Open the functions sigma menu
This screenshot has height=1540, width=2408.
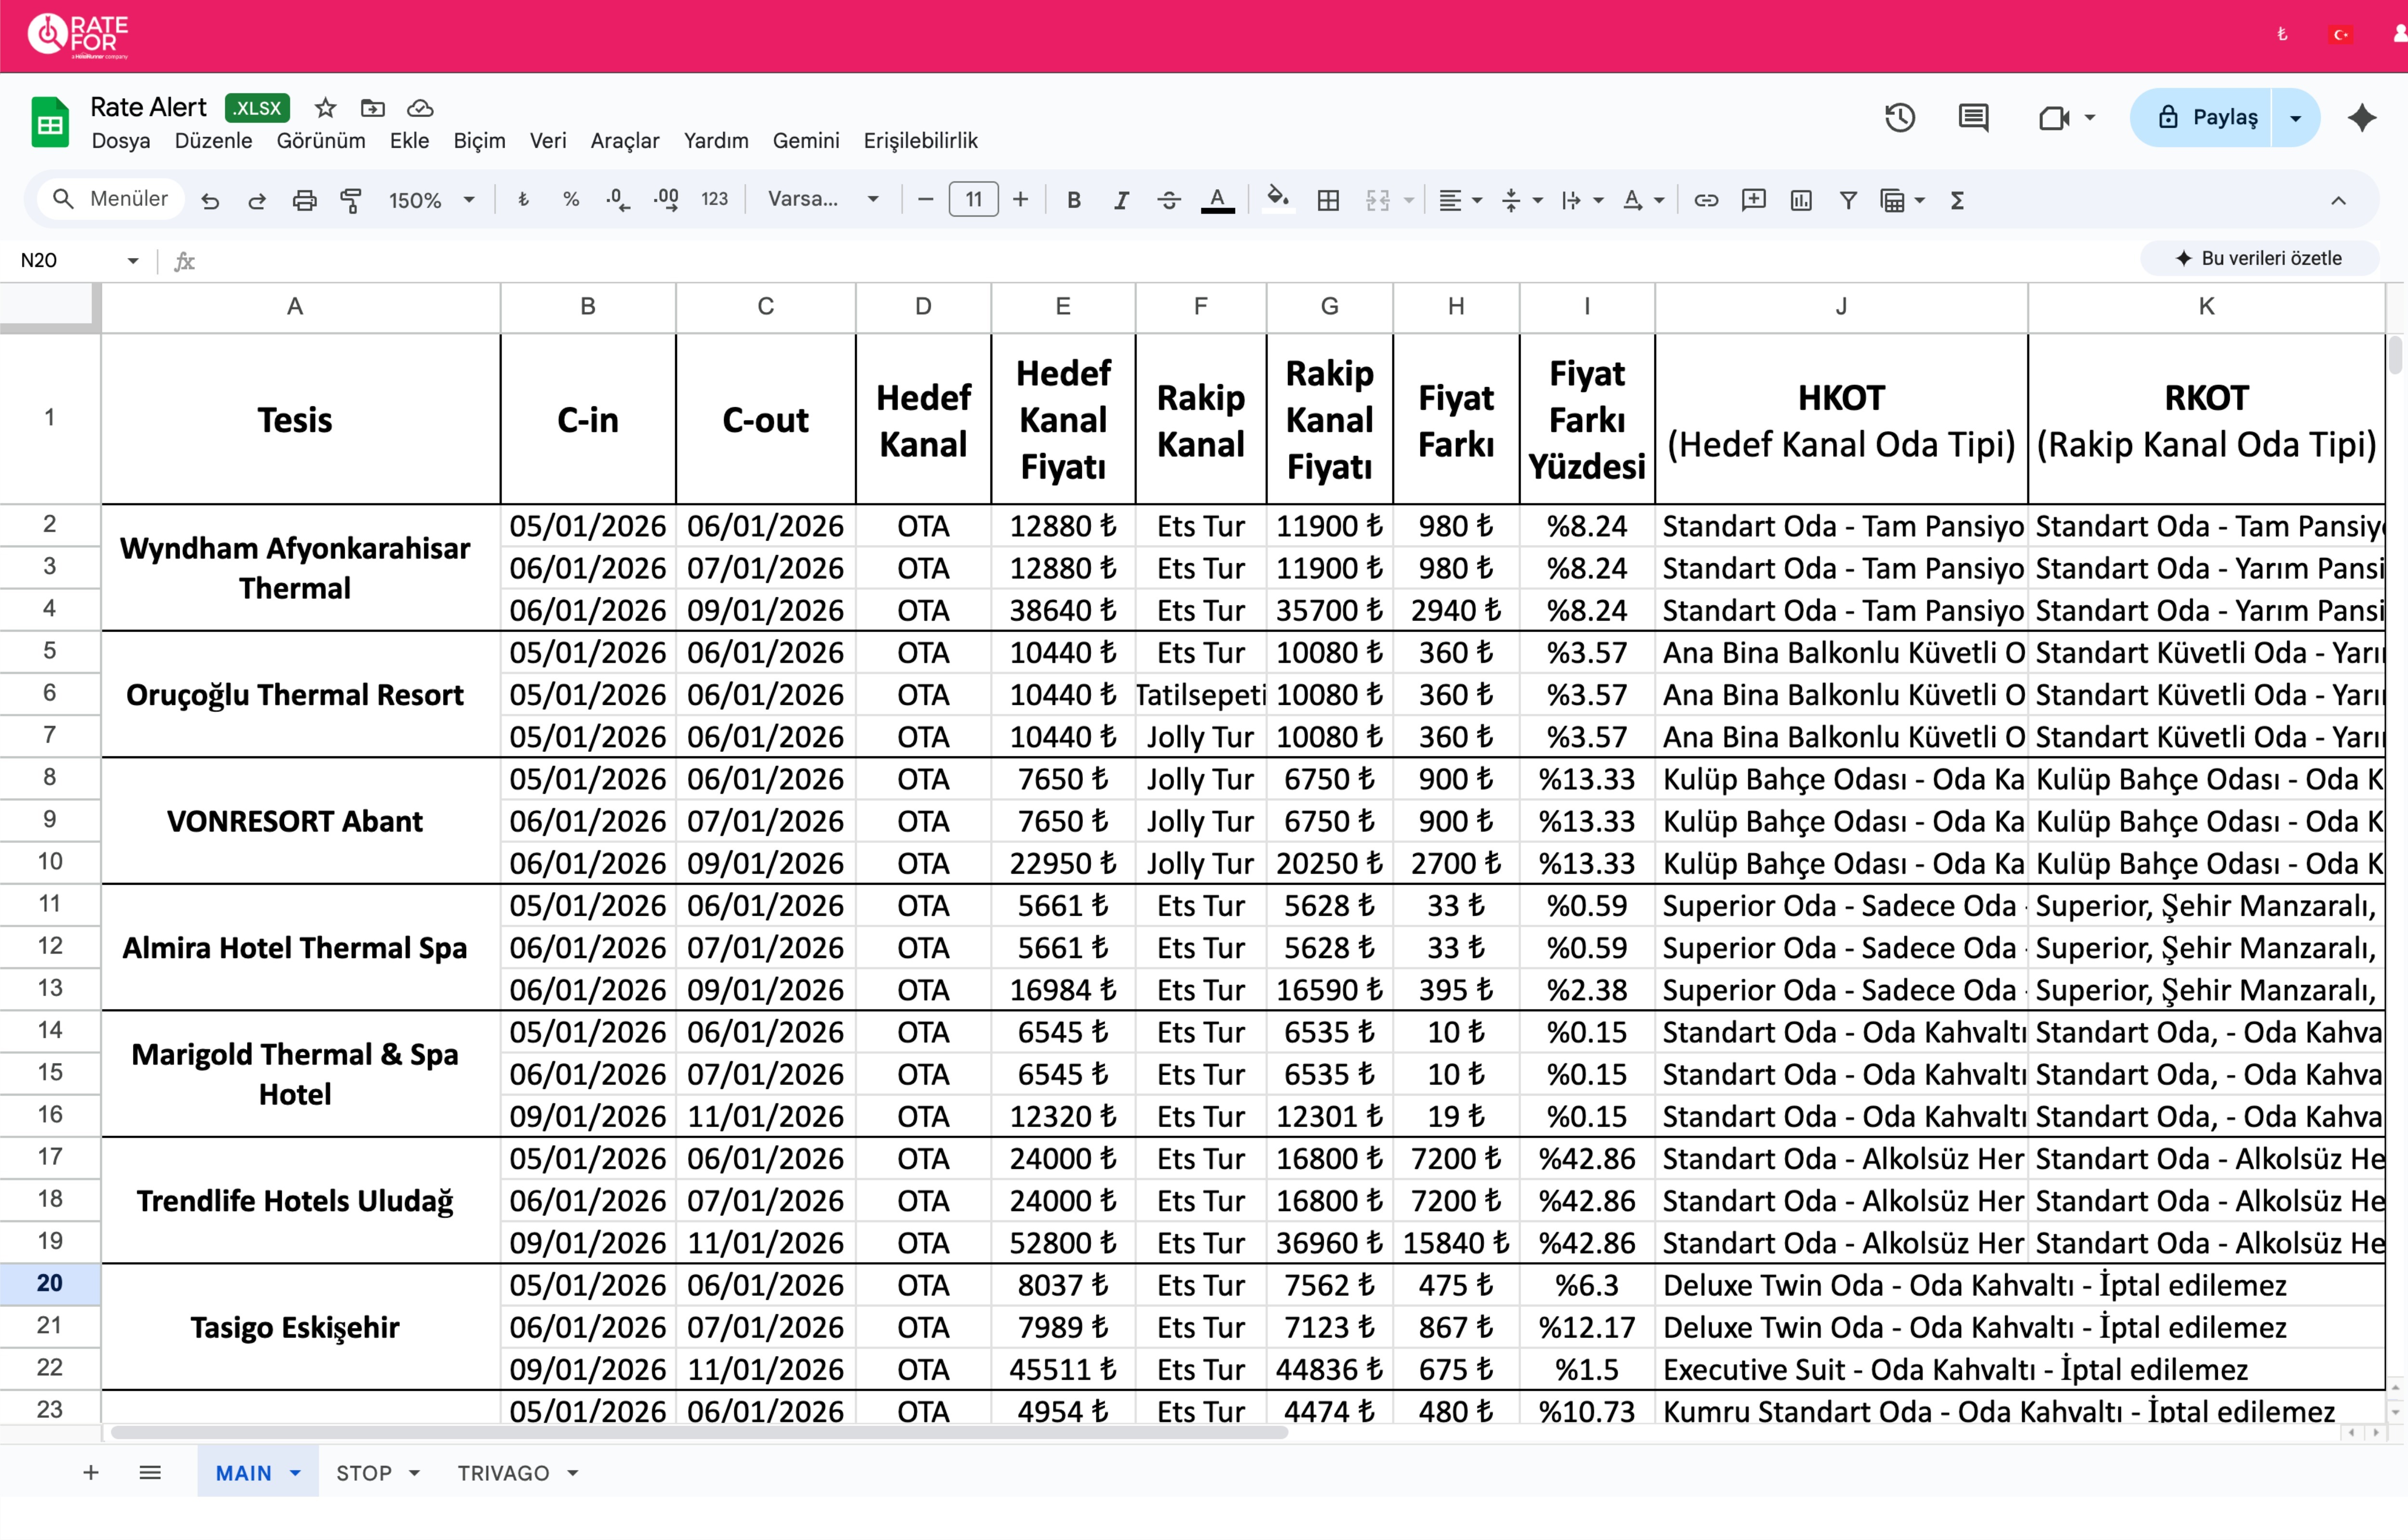coord(1958,201)
